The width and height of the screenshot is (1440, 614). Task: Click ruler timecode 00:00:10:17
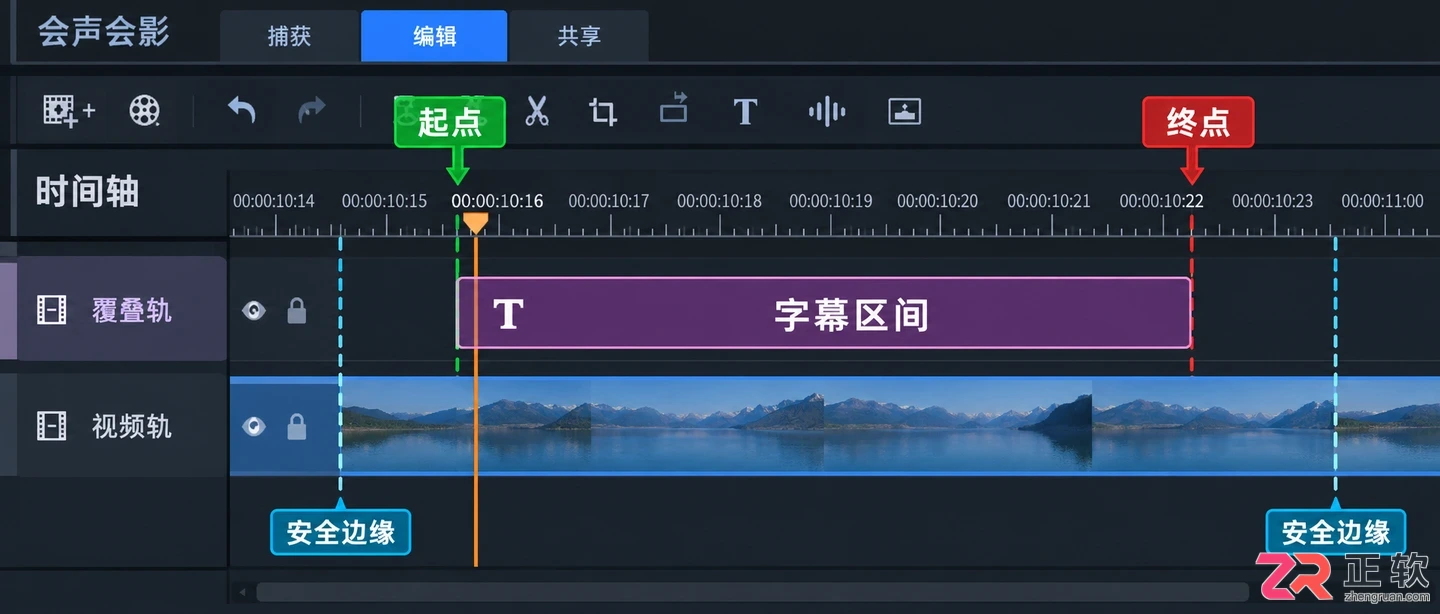(609, 201)
